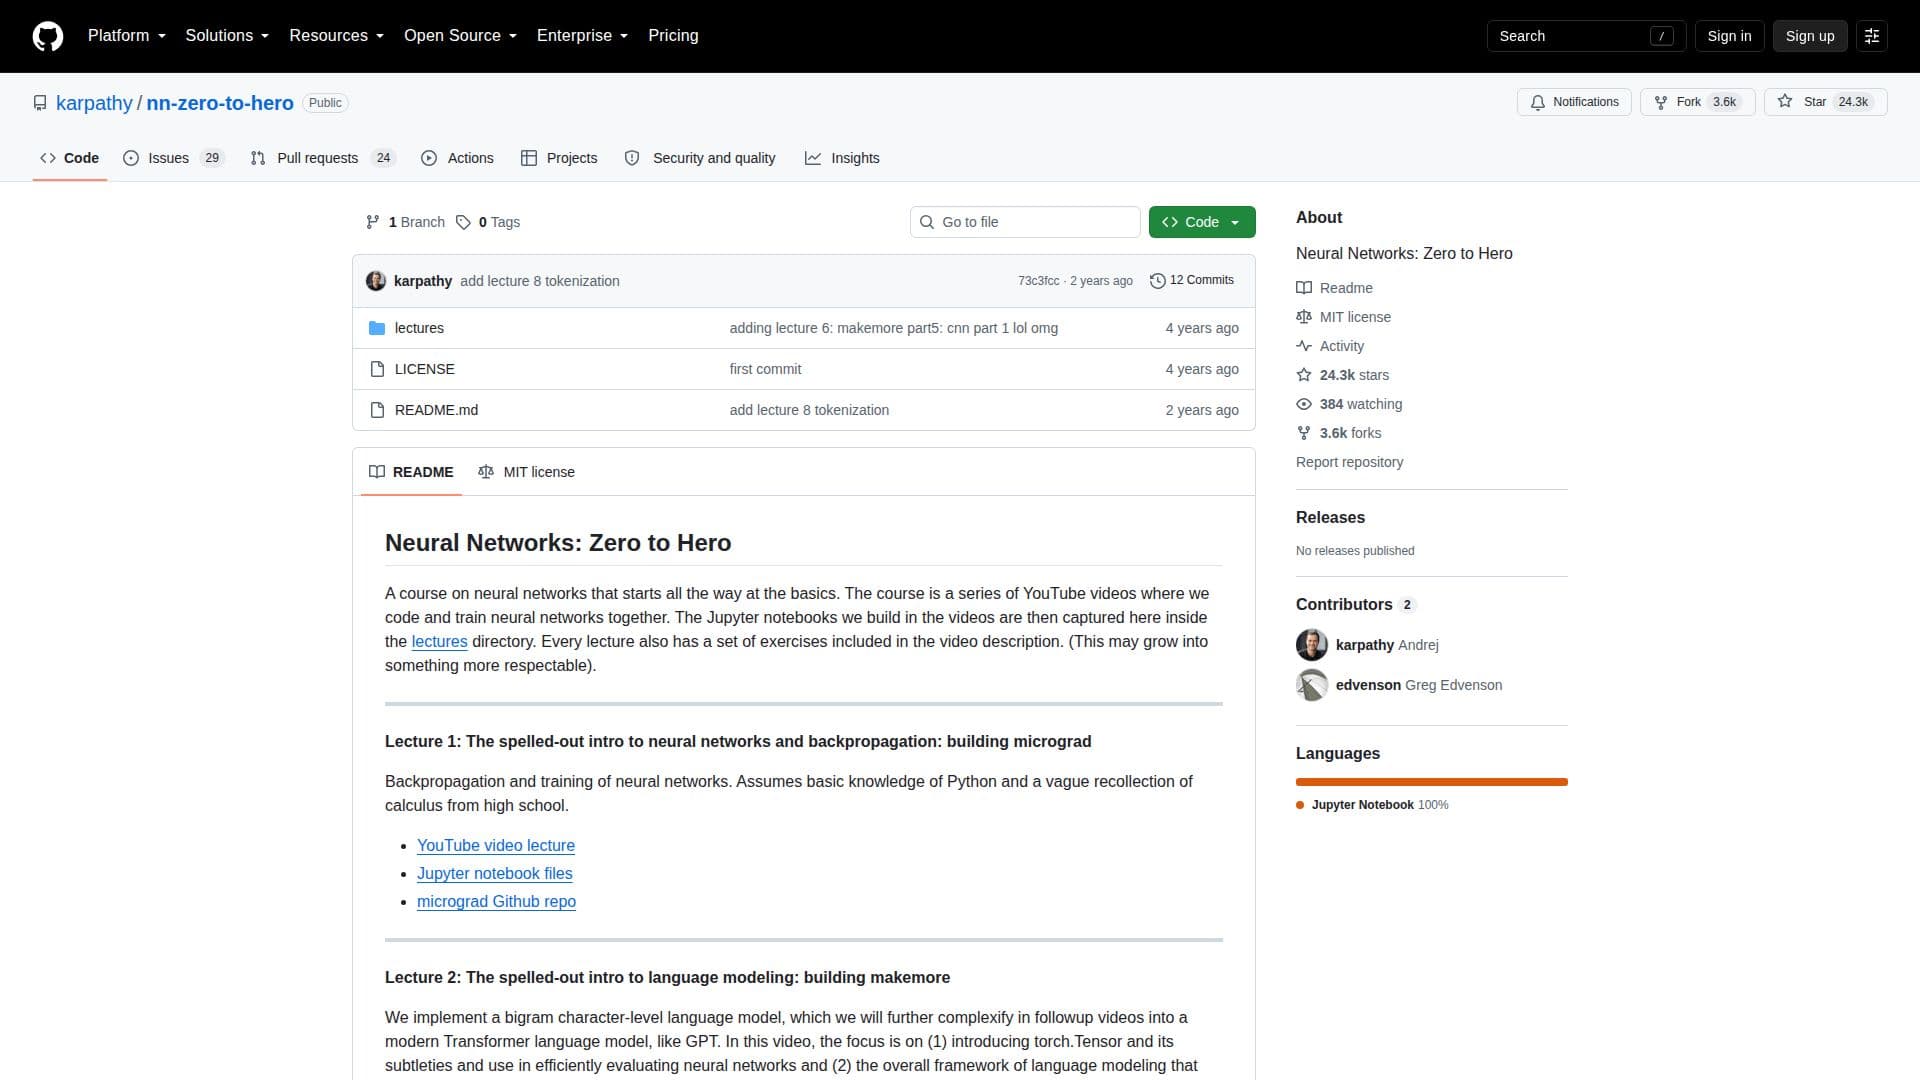Click the YouTube video lecture link
The width and height of the screenshot is (1920, 1080).
[496, 846]
